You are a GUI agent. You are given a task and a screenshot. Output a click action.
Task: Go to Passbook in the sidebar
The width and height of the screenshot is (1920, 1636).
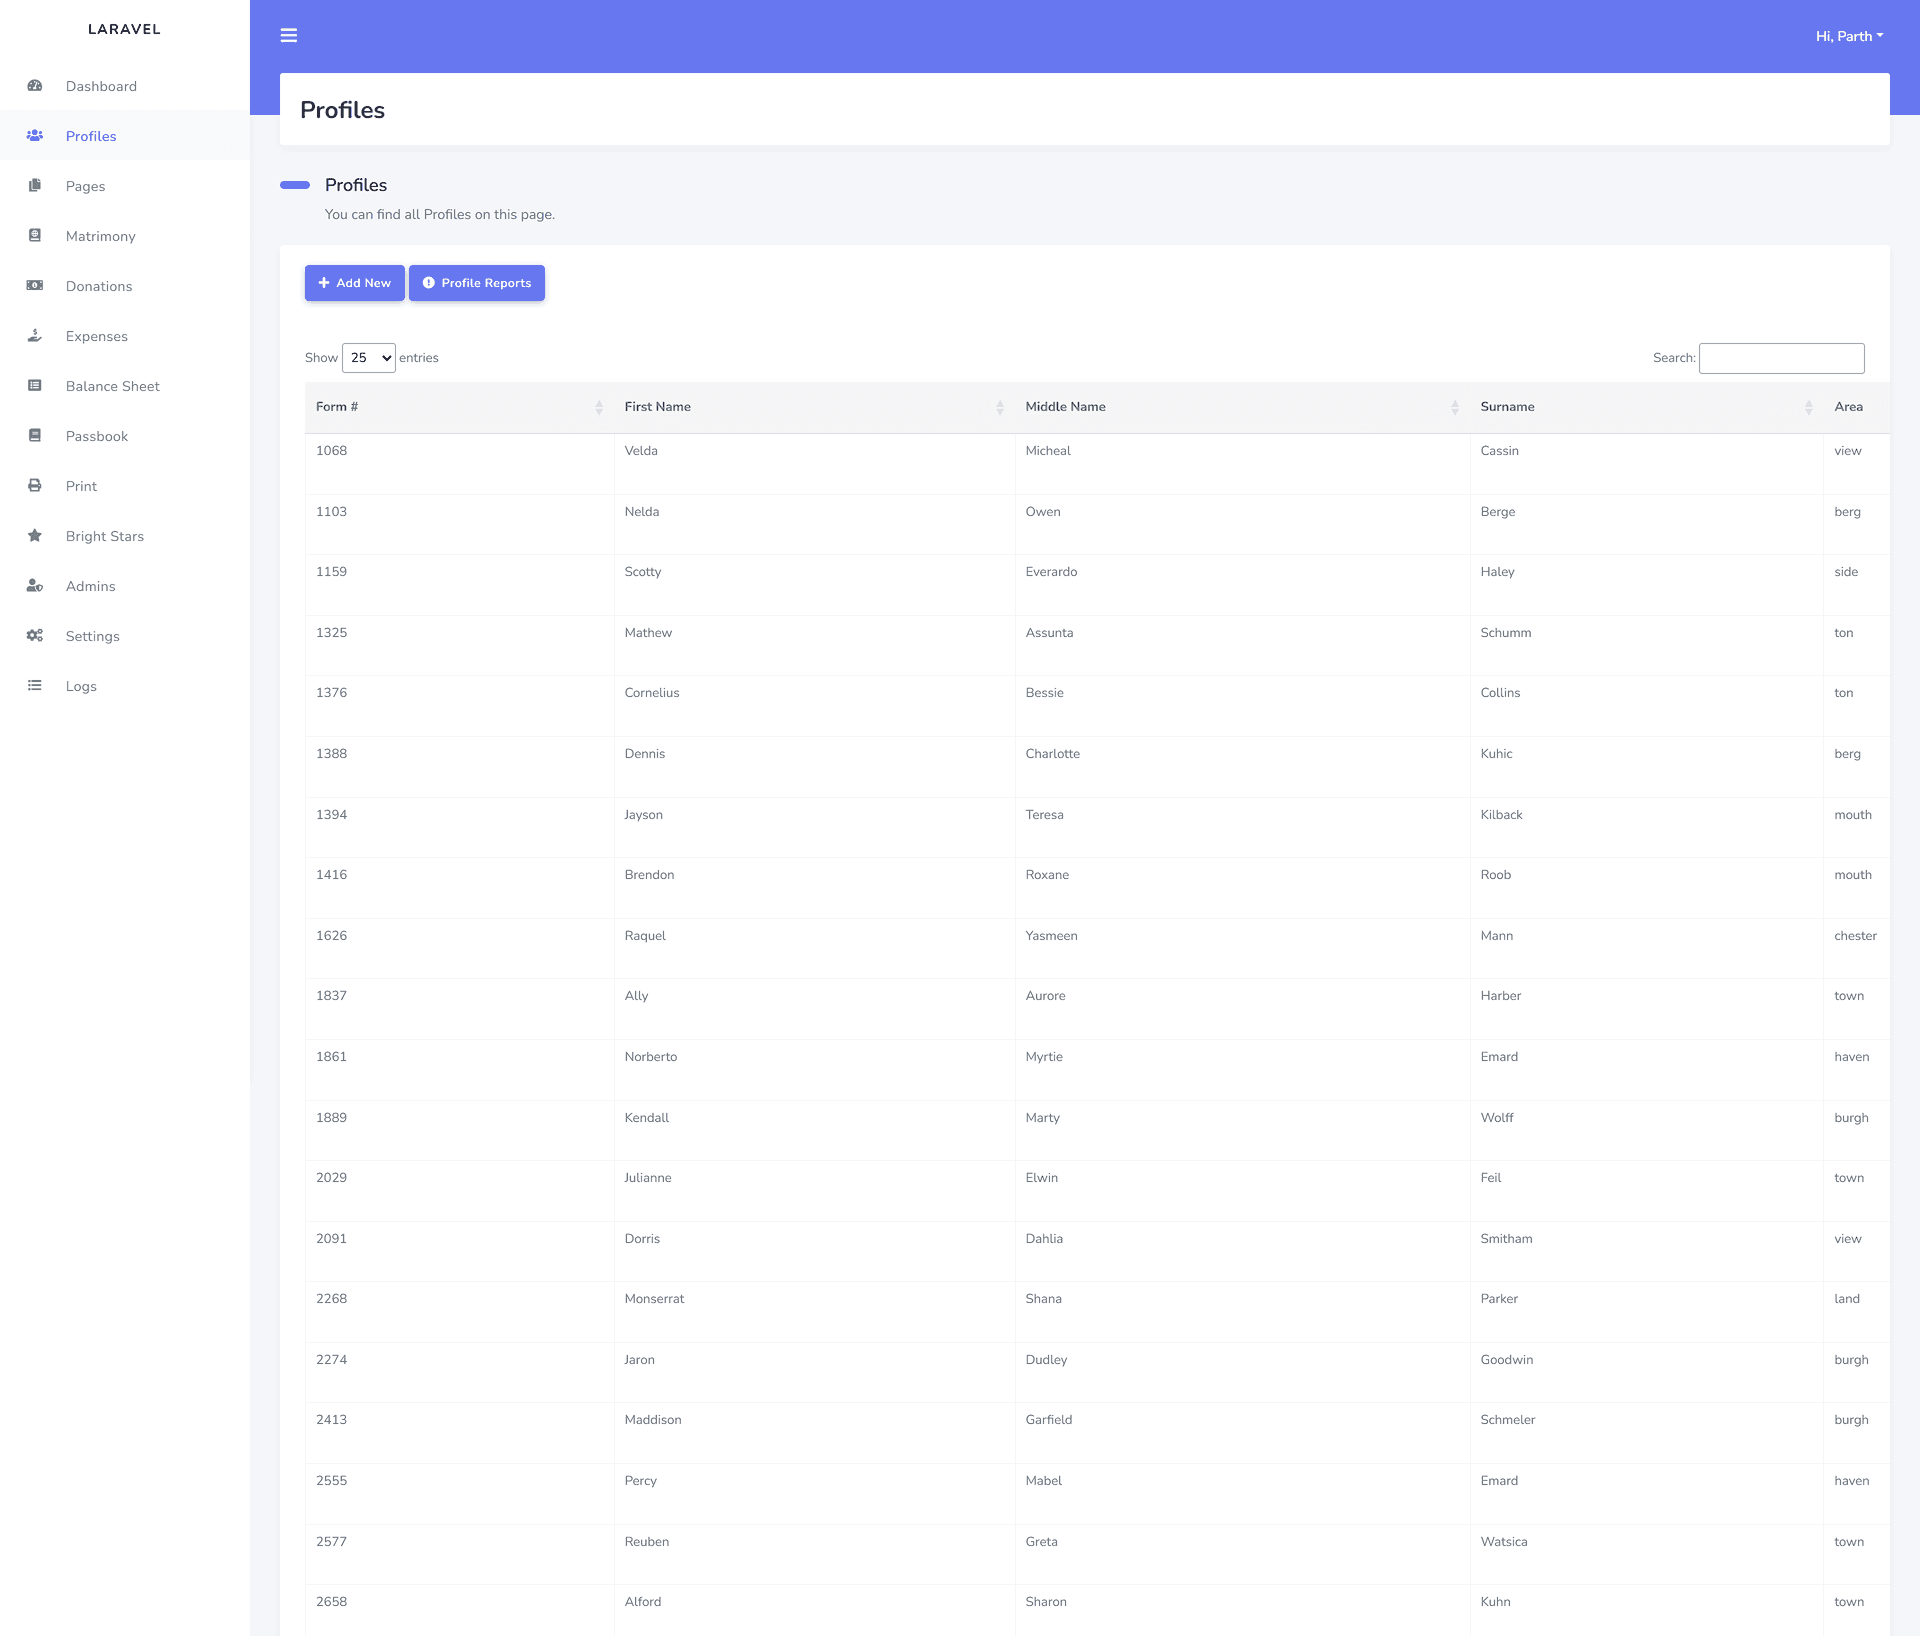click(x=96, y=436)
